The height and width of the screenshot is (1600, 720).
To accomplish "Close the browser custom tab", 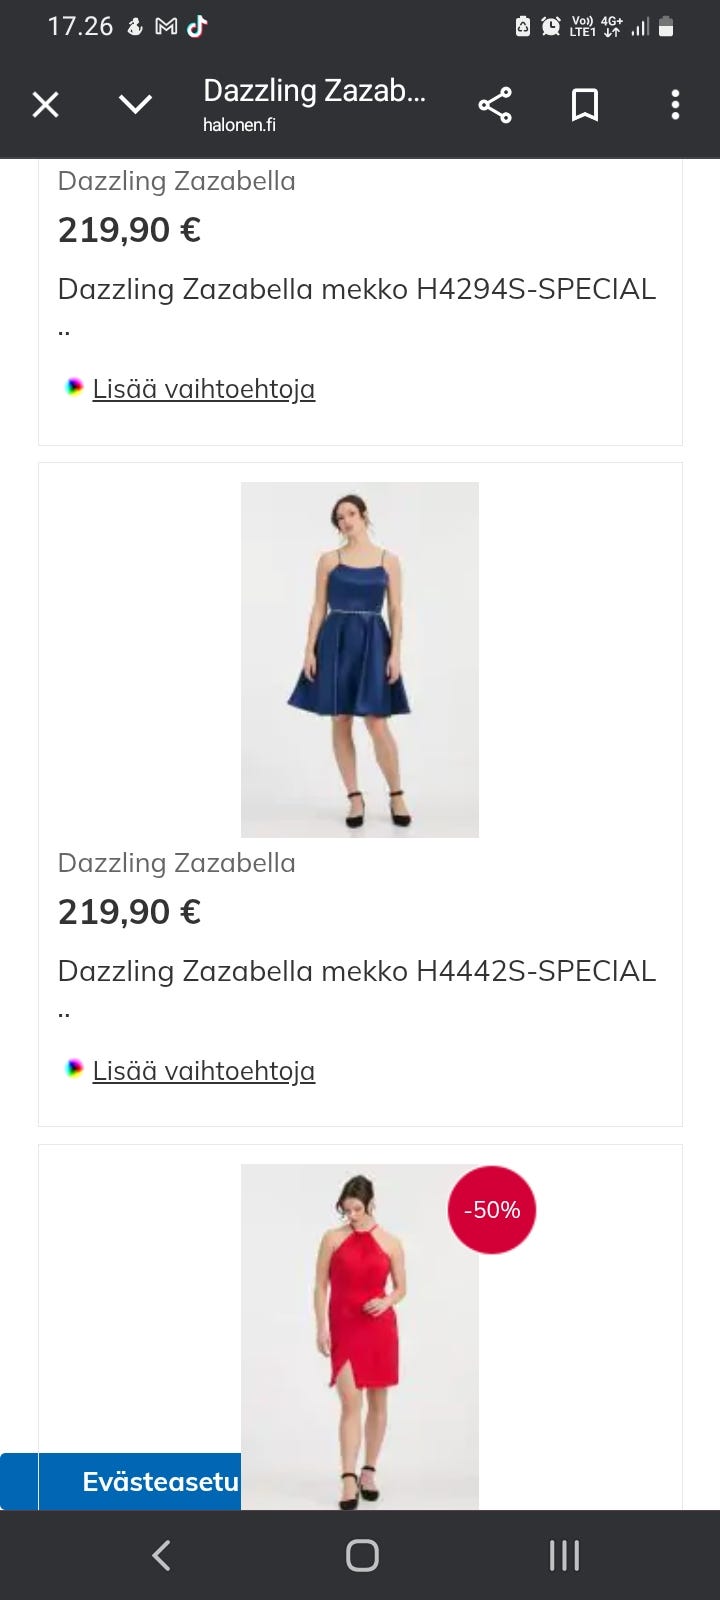I will 46,104.
